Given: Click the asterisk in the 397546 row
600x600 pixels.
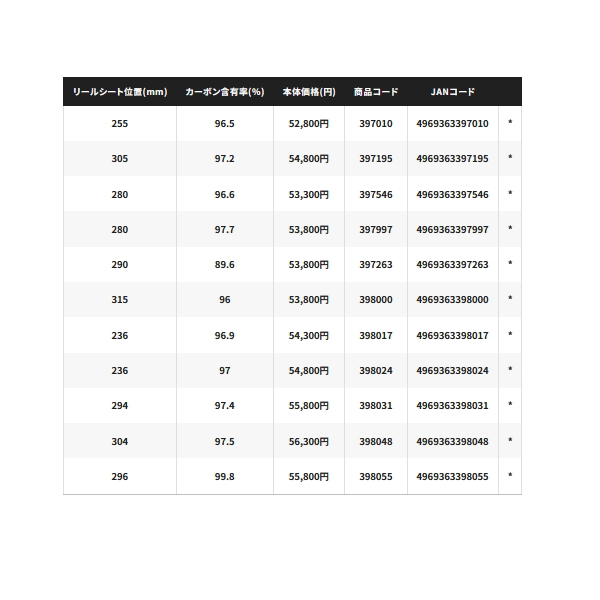Looking at the screenshot, I should (x=510, y=193).
